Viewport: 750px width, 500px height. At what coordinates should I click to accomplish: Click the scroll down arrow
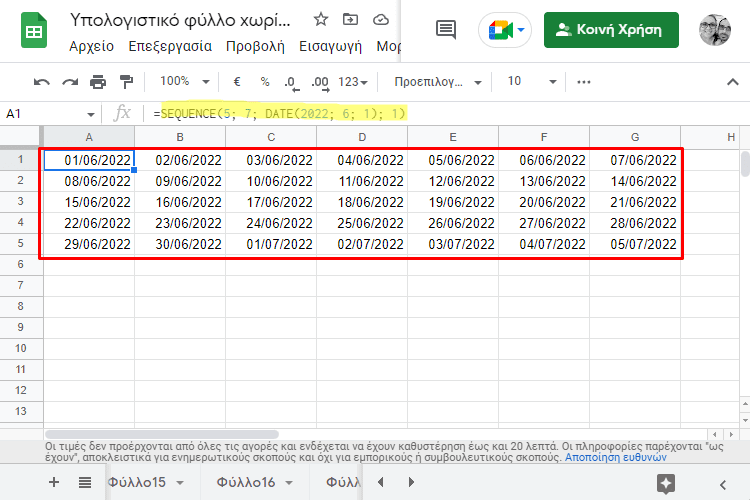745,420
